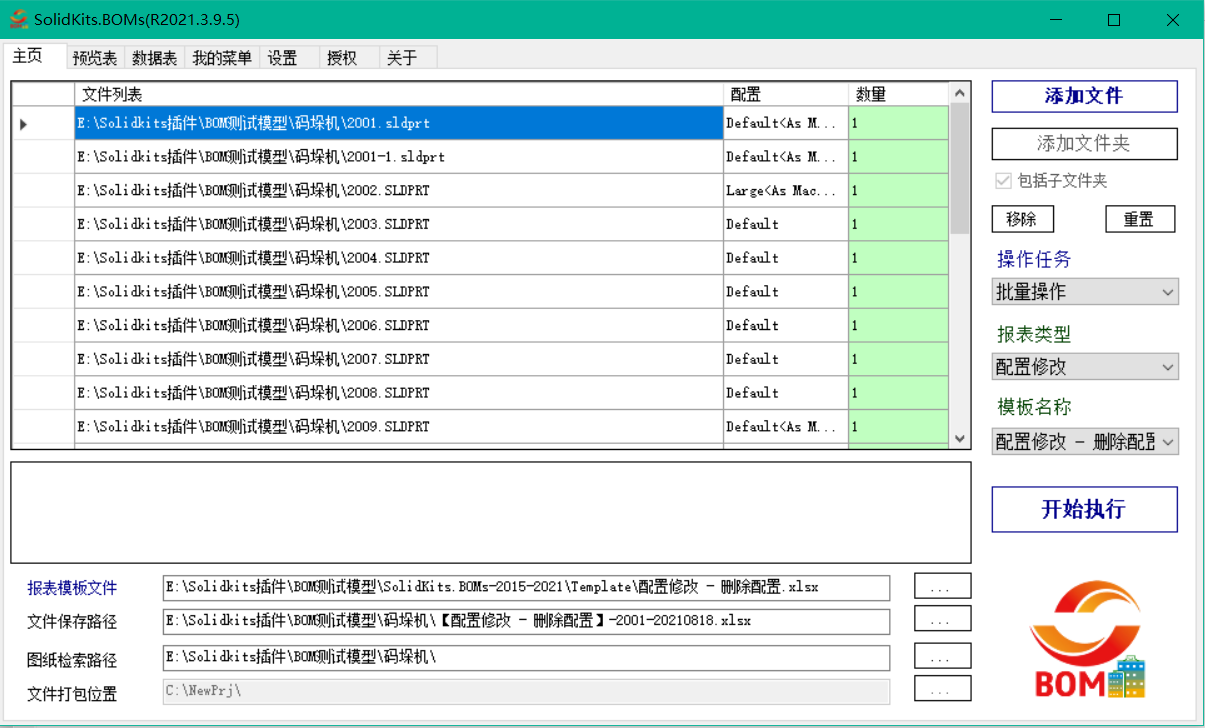
Task: Open the 模板名称 dropdown
Action: click(x=1084, y=441)
